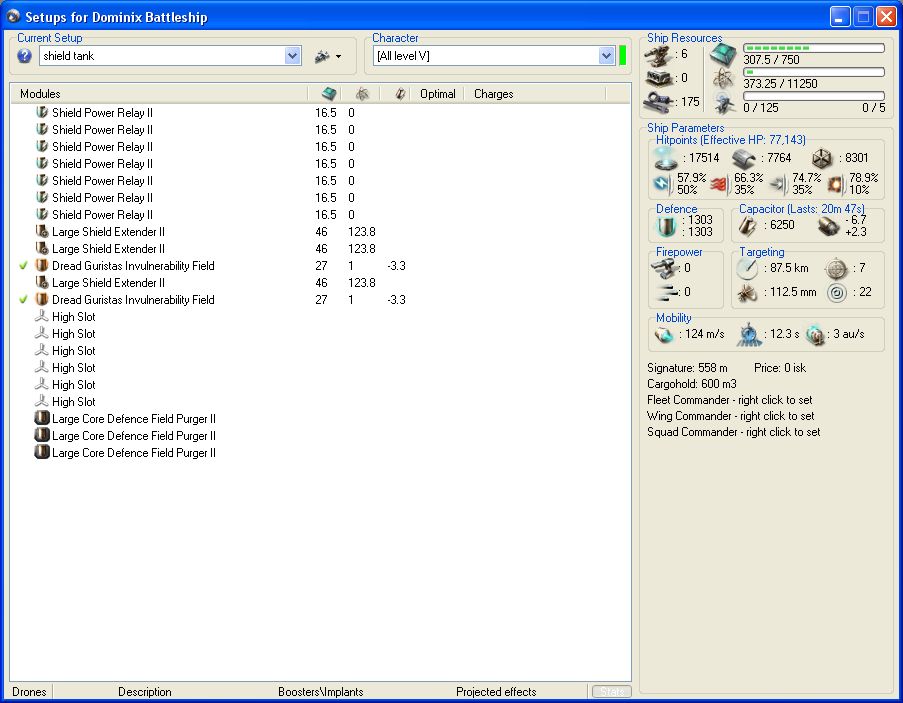Select the first Large Core Defence Field Purger II
Viewport: 903px width, 703px height.
pos(320,419)
